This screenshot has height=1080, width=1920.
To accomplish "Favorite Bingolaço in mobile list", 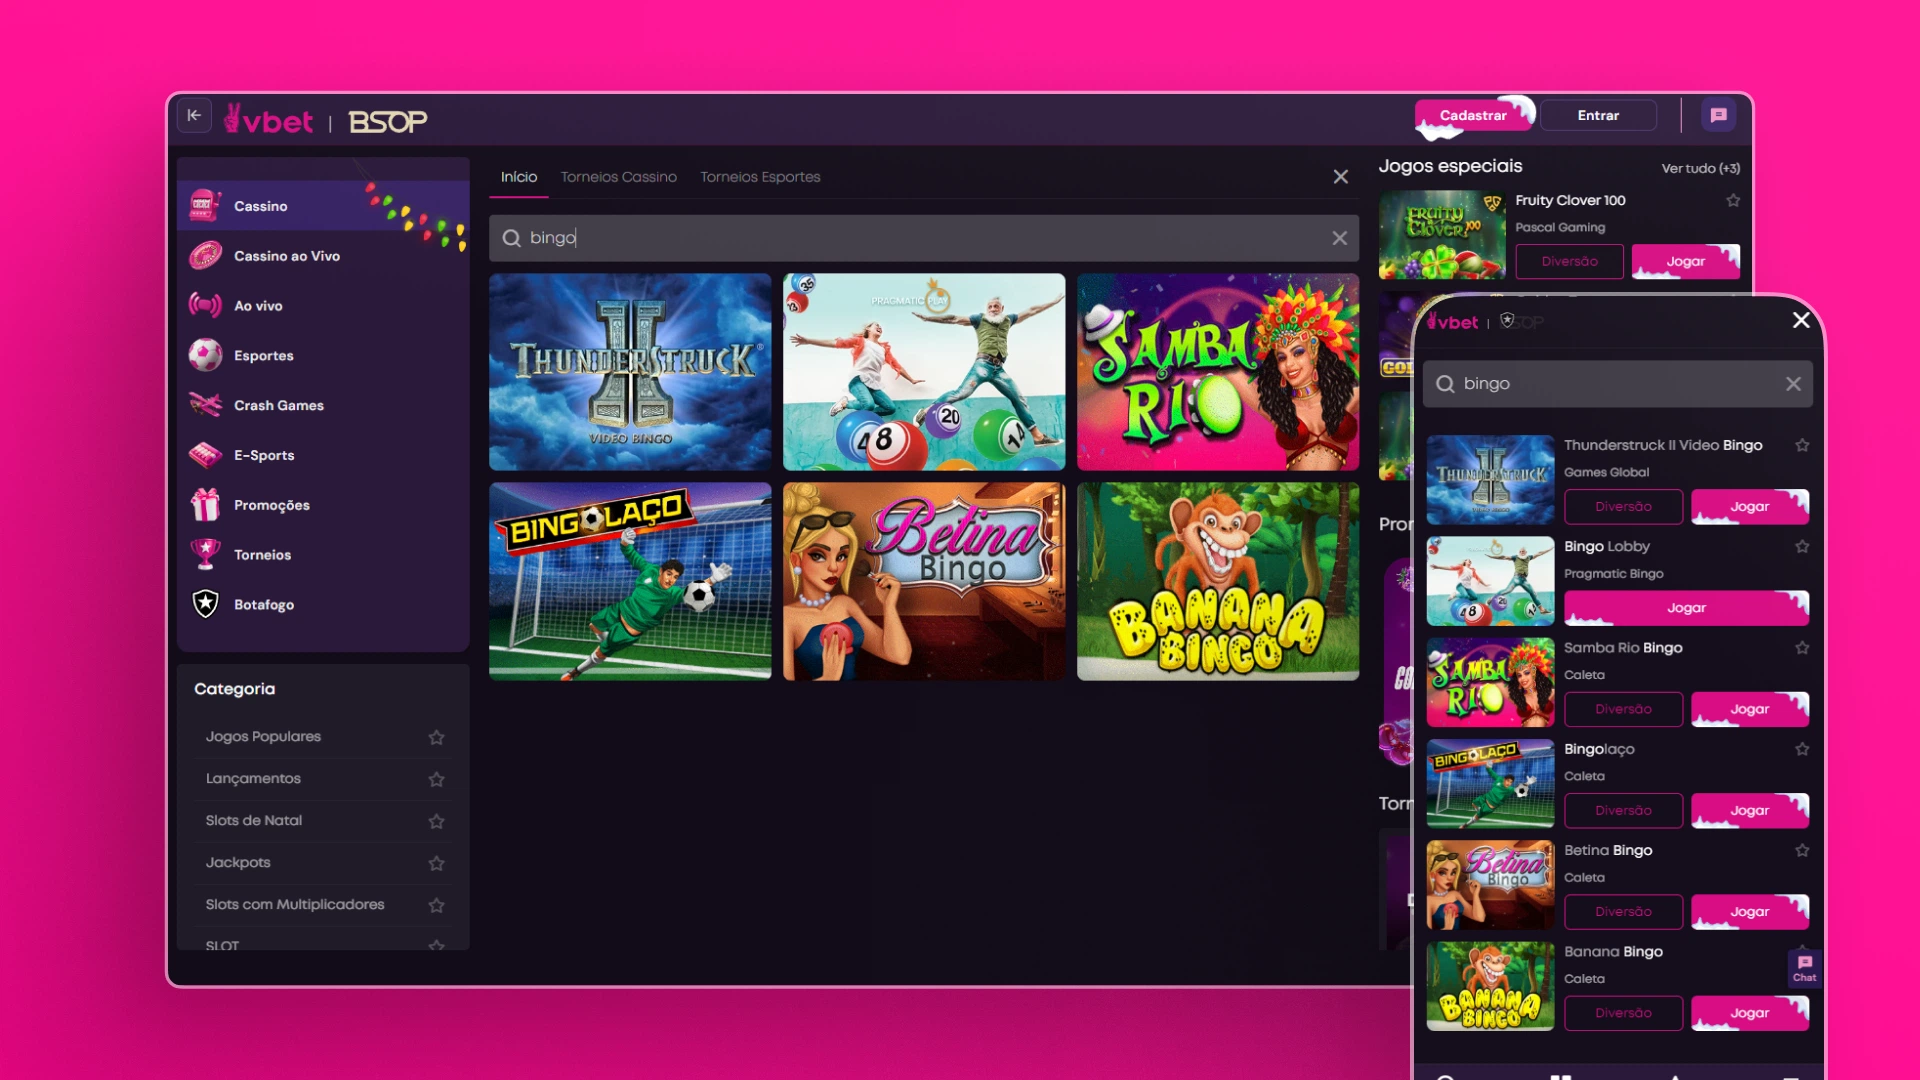I will [1802, 749].
